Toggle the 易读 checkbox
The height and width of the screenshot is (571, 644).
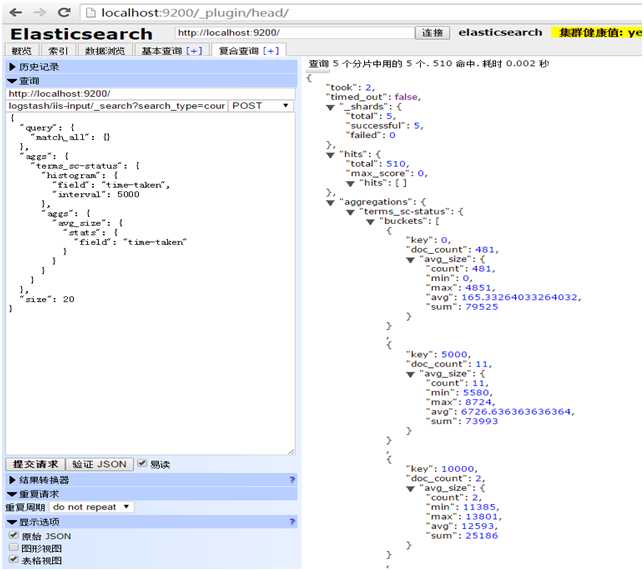click(x=142, y=464)
